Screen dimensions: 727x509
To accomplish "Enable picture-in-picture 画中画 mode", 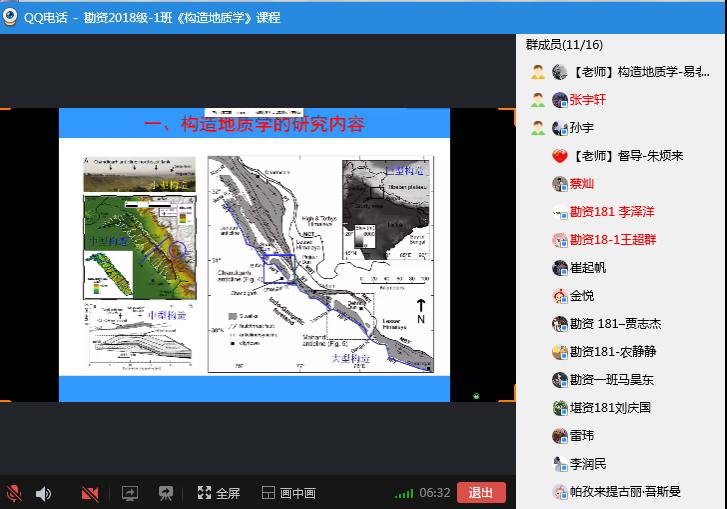I will (289, 493).
